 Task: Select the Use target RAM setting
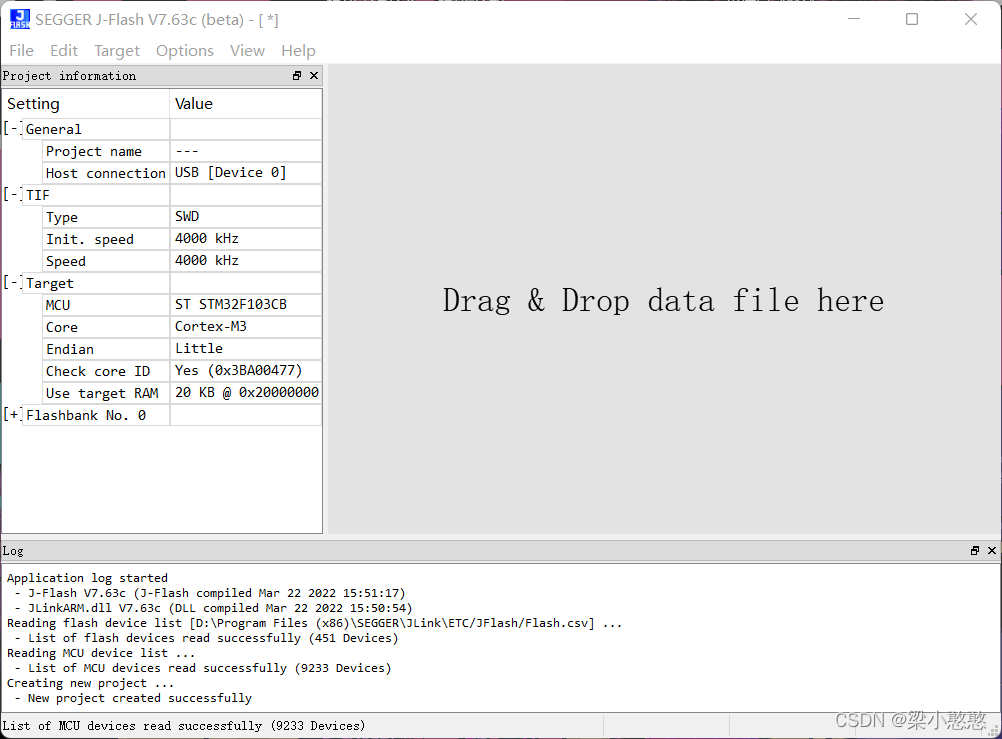tap(106, 393)
